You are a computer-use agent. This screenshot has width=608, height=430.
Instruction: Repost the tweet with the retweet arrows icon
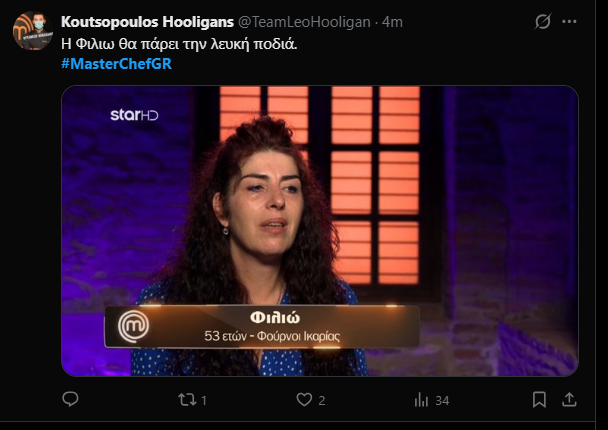coord(187,400)
